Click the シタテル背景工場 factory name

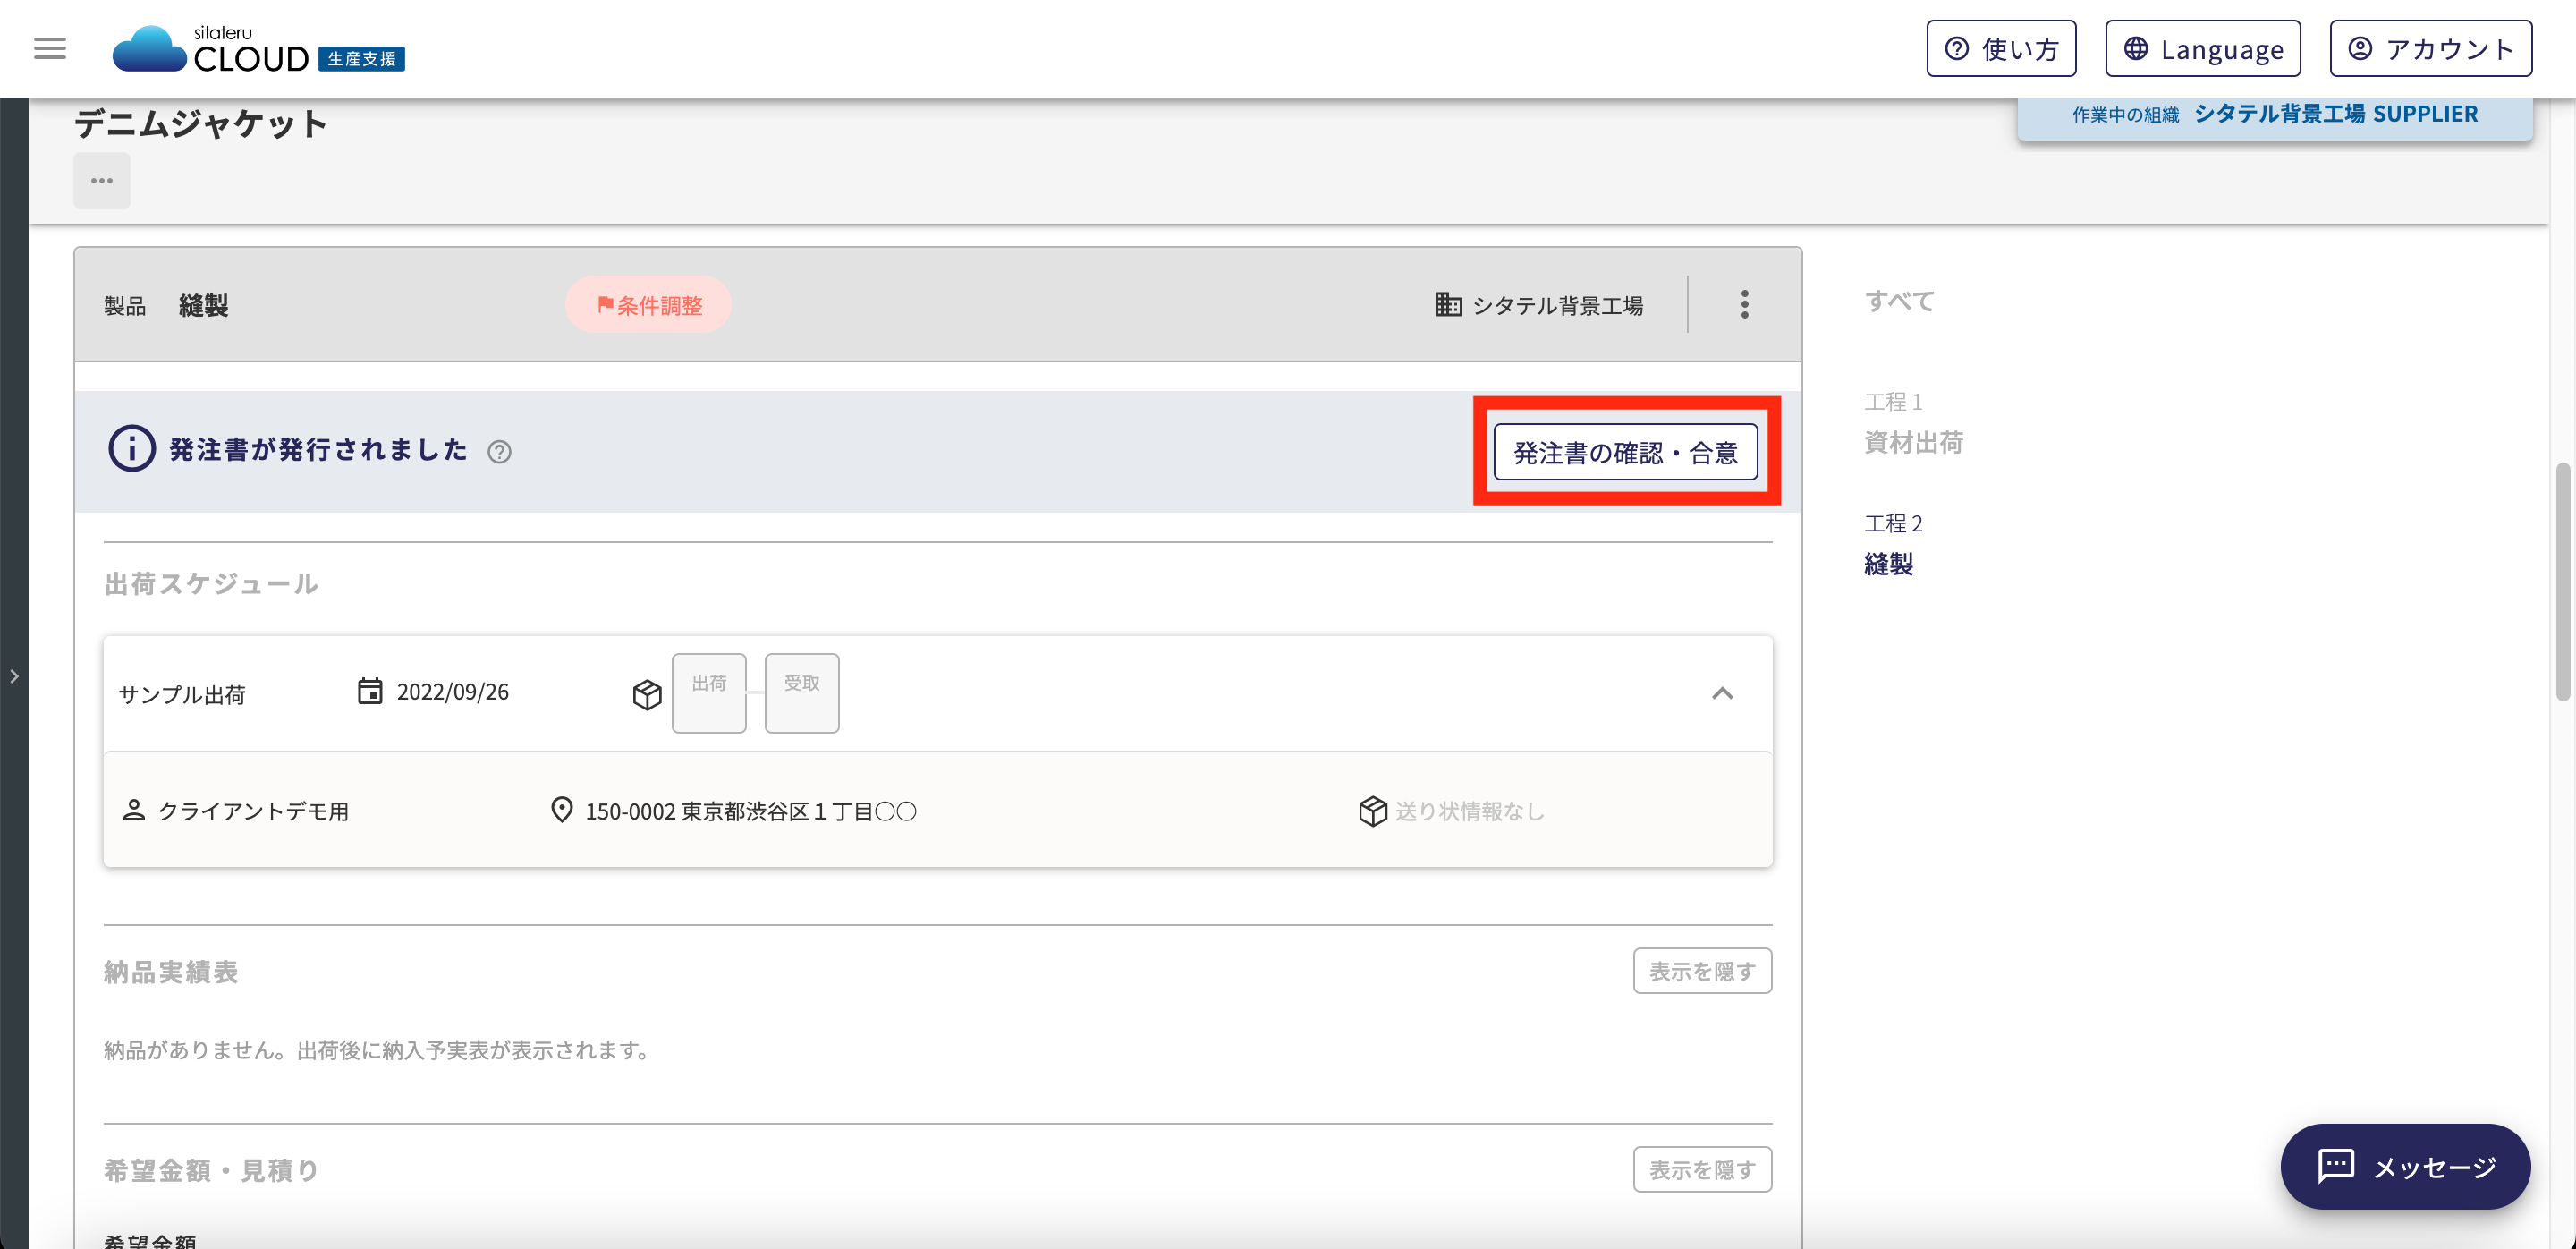pyautogui.click(x=1558, y=305)
